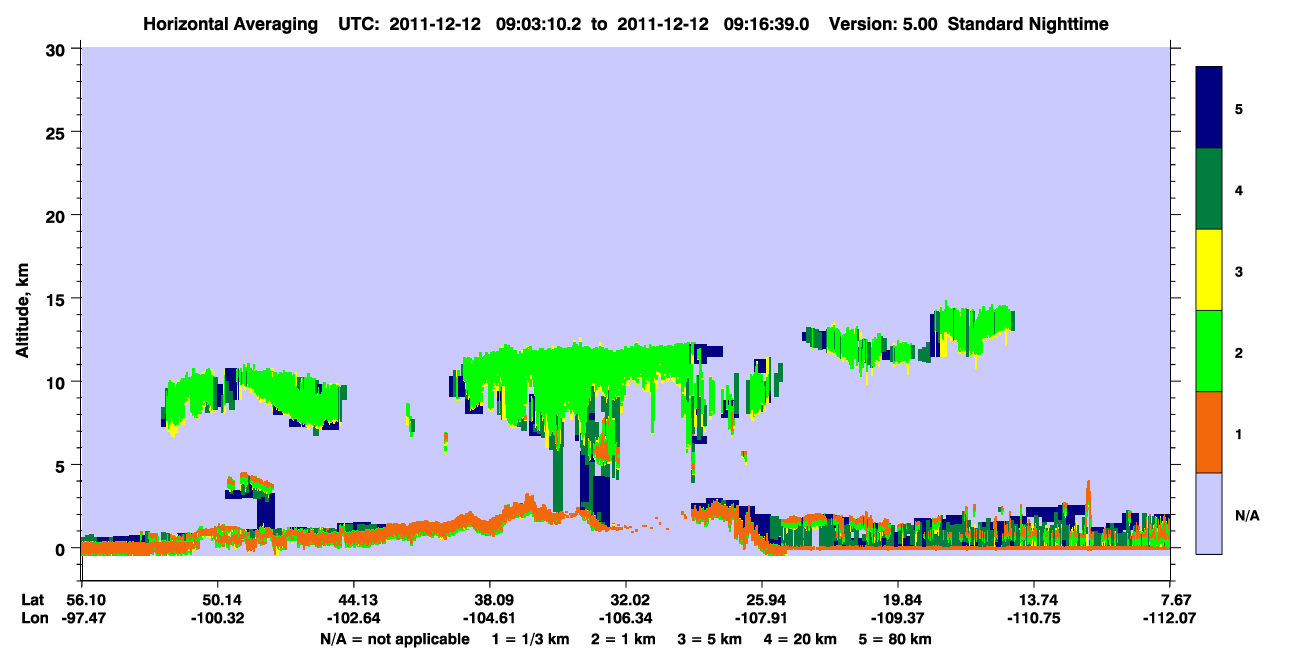Click 'Standard Nighttime' in the title

(1028, 24)
